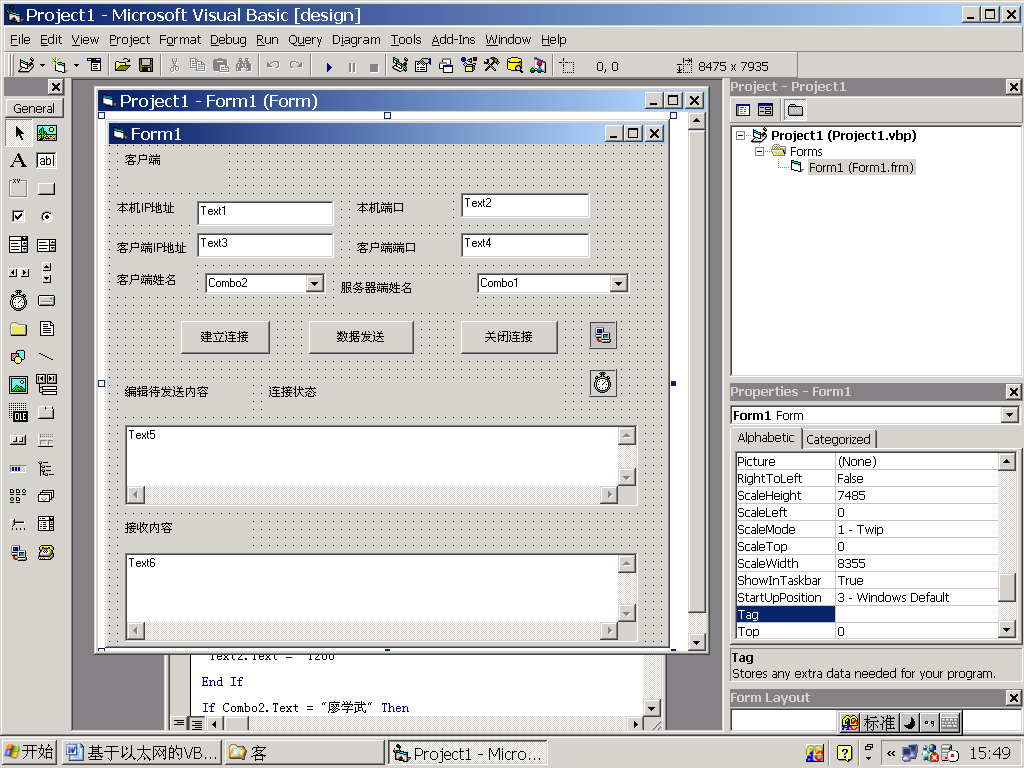
Task: Select the OptionButton tool in the toolbox
Action: (x=46, y=216)
